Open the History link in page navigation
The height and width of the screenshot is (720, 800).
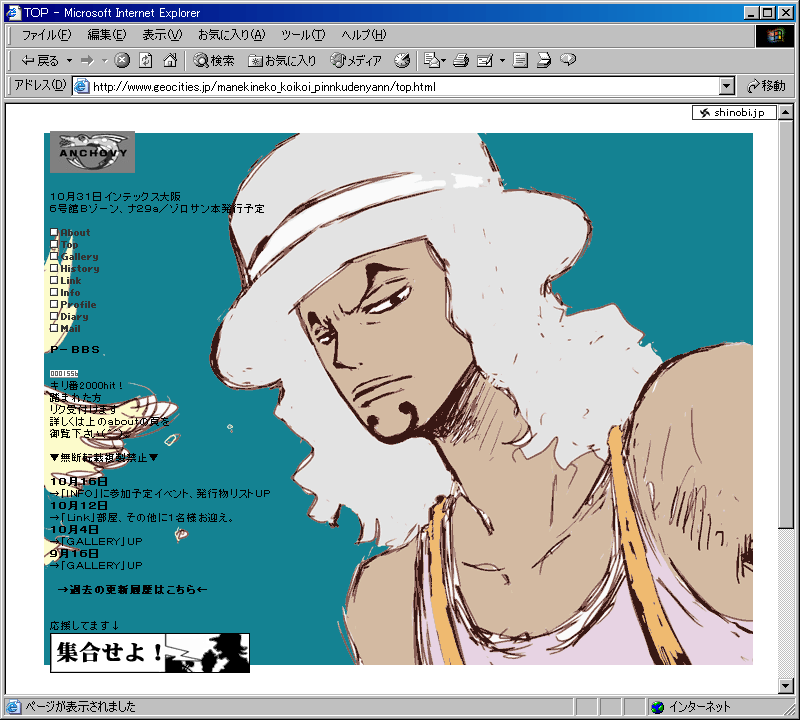click(80, 268)
